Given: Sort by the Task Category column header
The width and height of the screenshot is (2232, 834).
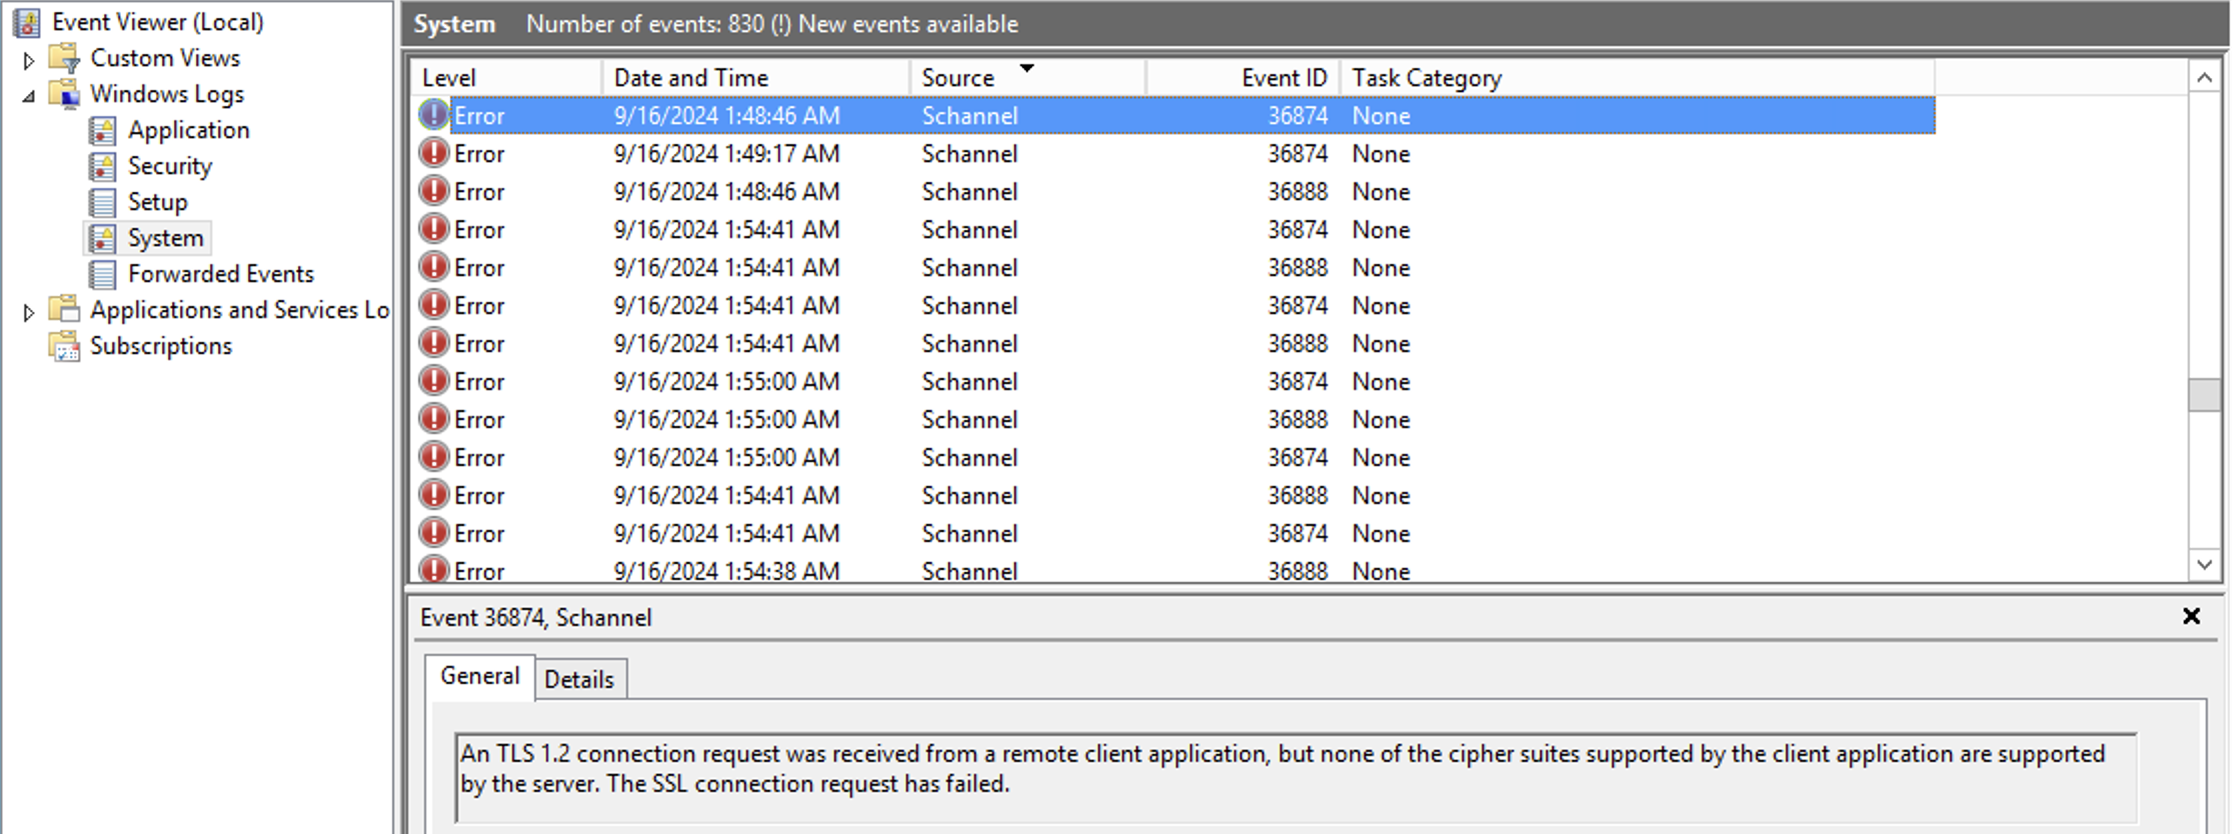Looking at the screenshot, I should point(1637,78).
